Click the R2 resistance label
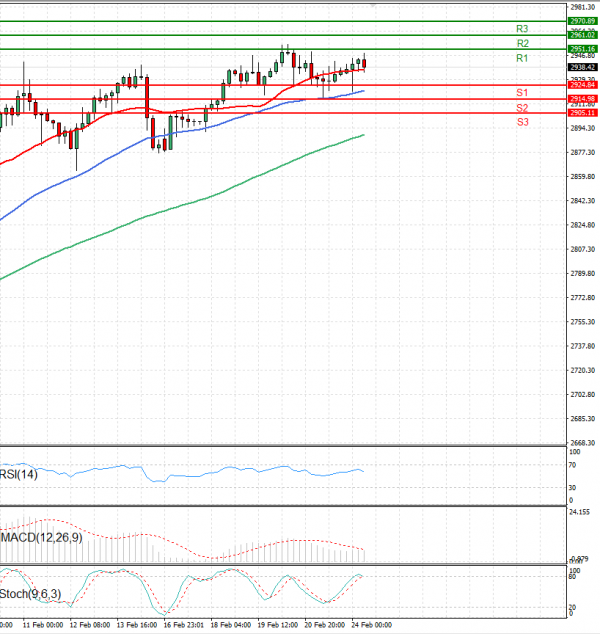Image resolution: width=600 pixels, height=634 pixels. click(x=522, y=43)
